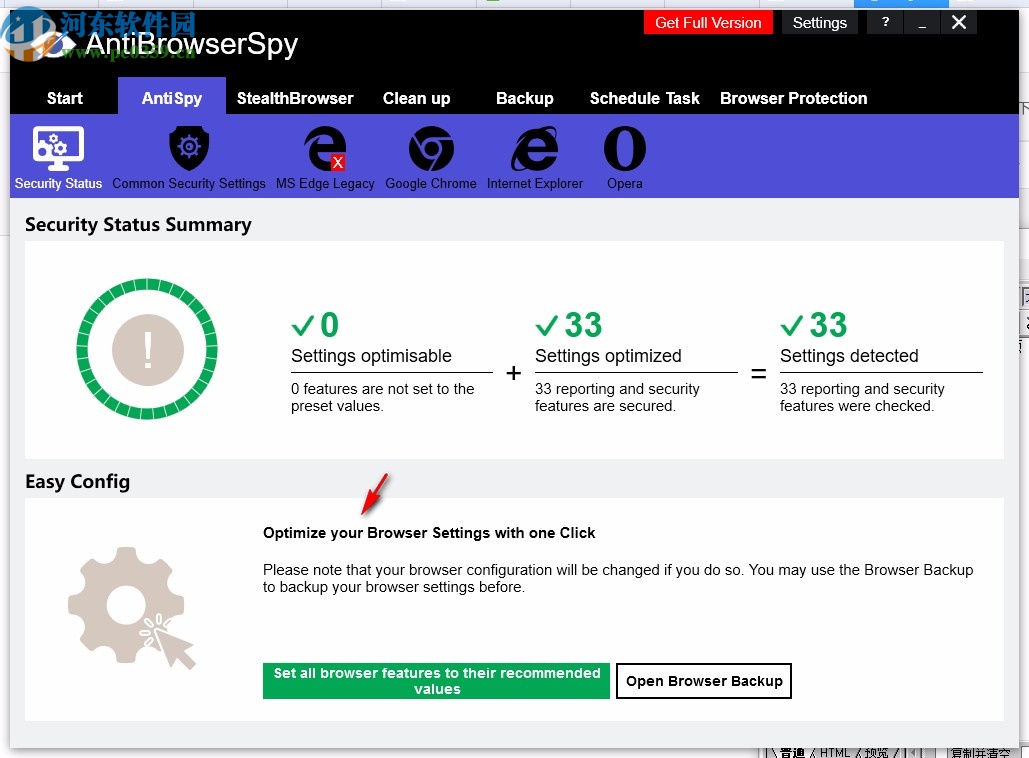Select the Opera browser icon
Image resolution: width=1029 pixels, height=758 pixels.
624,156
